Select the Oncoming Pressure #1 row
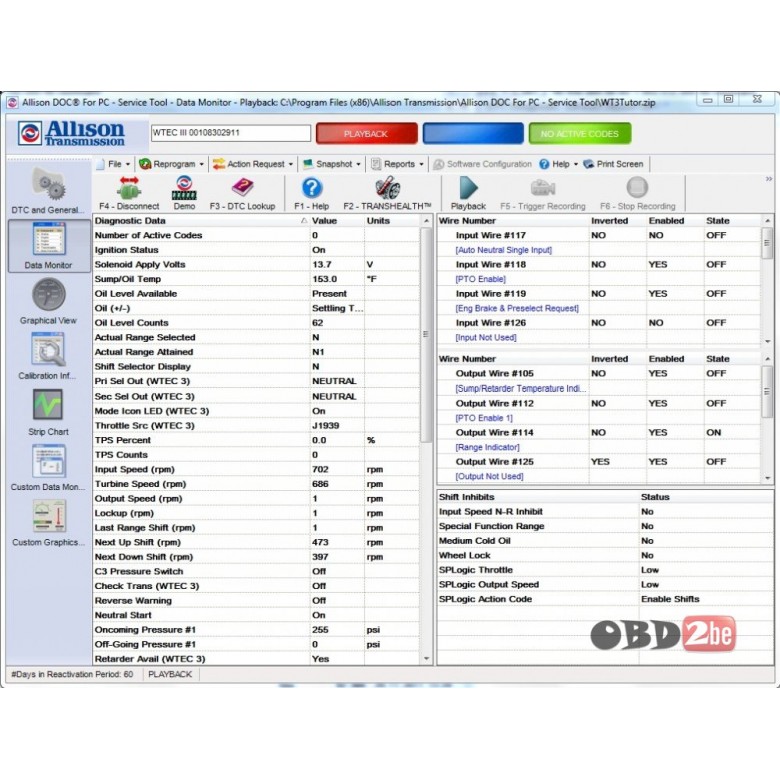 256,630
